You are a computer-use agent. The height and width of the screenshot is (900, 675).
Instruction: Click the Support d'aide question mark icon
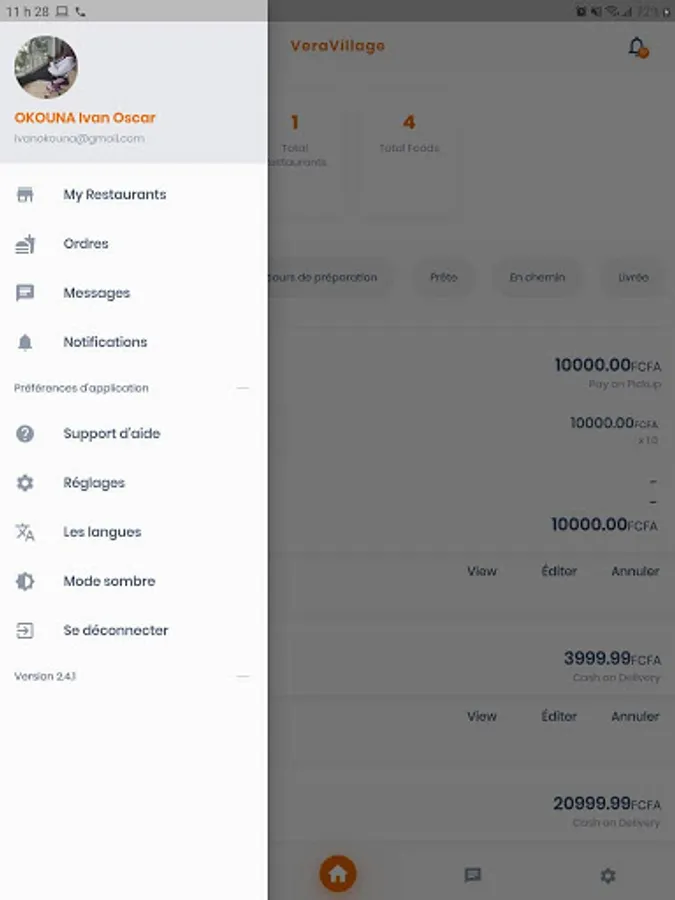tap(25, 434)
